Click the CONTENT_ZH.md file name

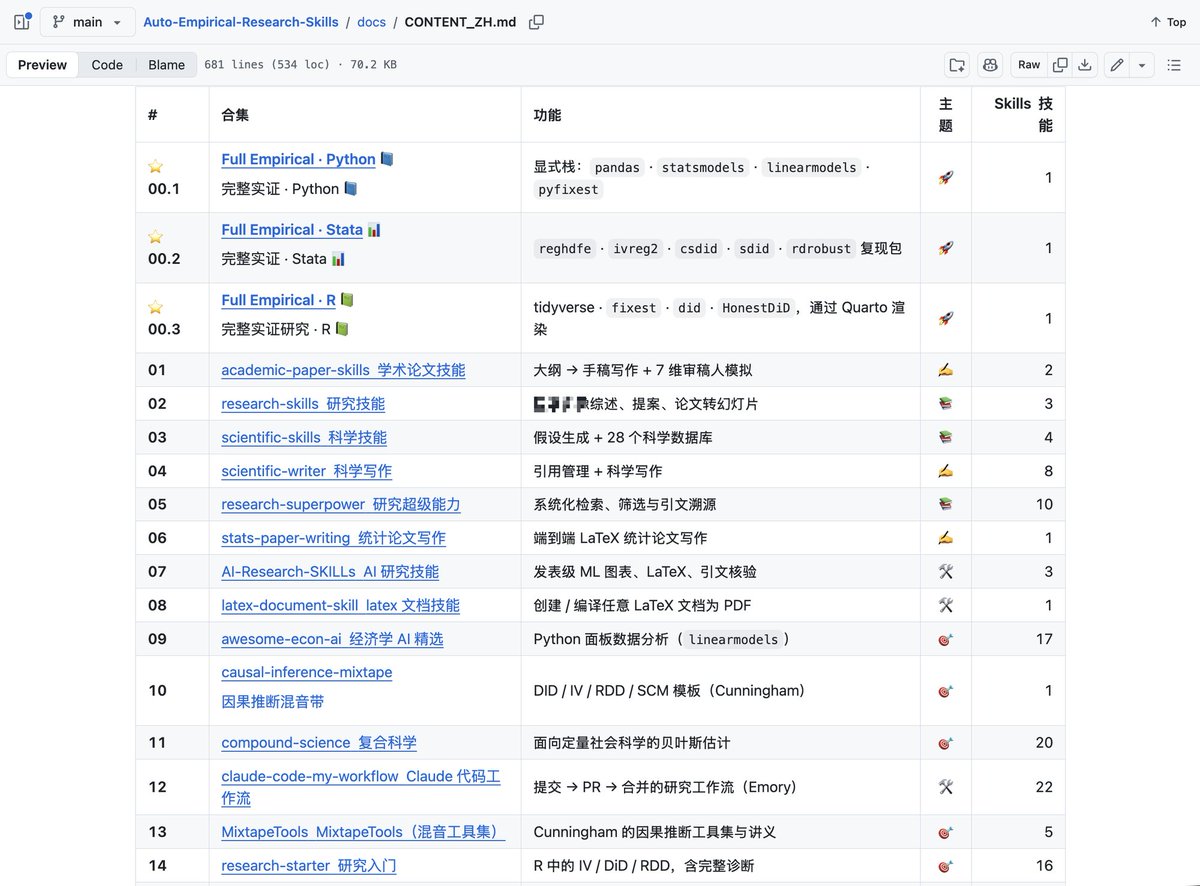coord(460,22)
